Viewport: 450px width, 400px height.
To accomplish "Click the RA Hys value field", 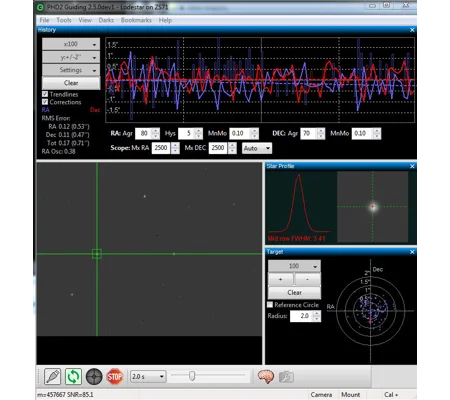I will 186,134.
